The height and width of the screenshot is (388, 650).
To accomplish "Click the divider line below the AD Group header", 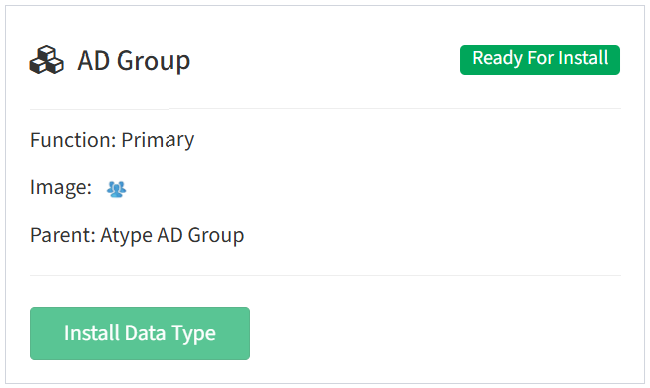I will click(x=325, y=109).
